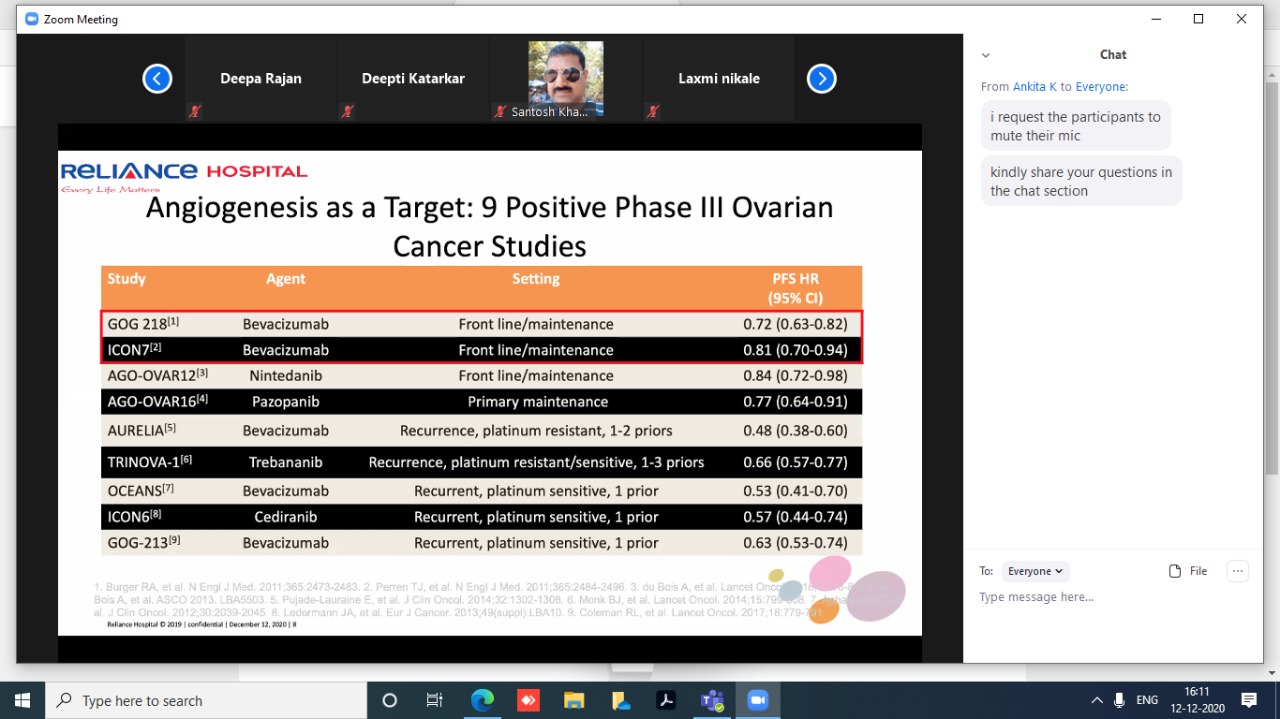Select Santosh's video thumbnail
The image size is (1280, 719).
point(565,75)
